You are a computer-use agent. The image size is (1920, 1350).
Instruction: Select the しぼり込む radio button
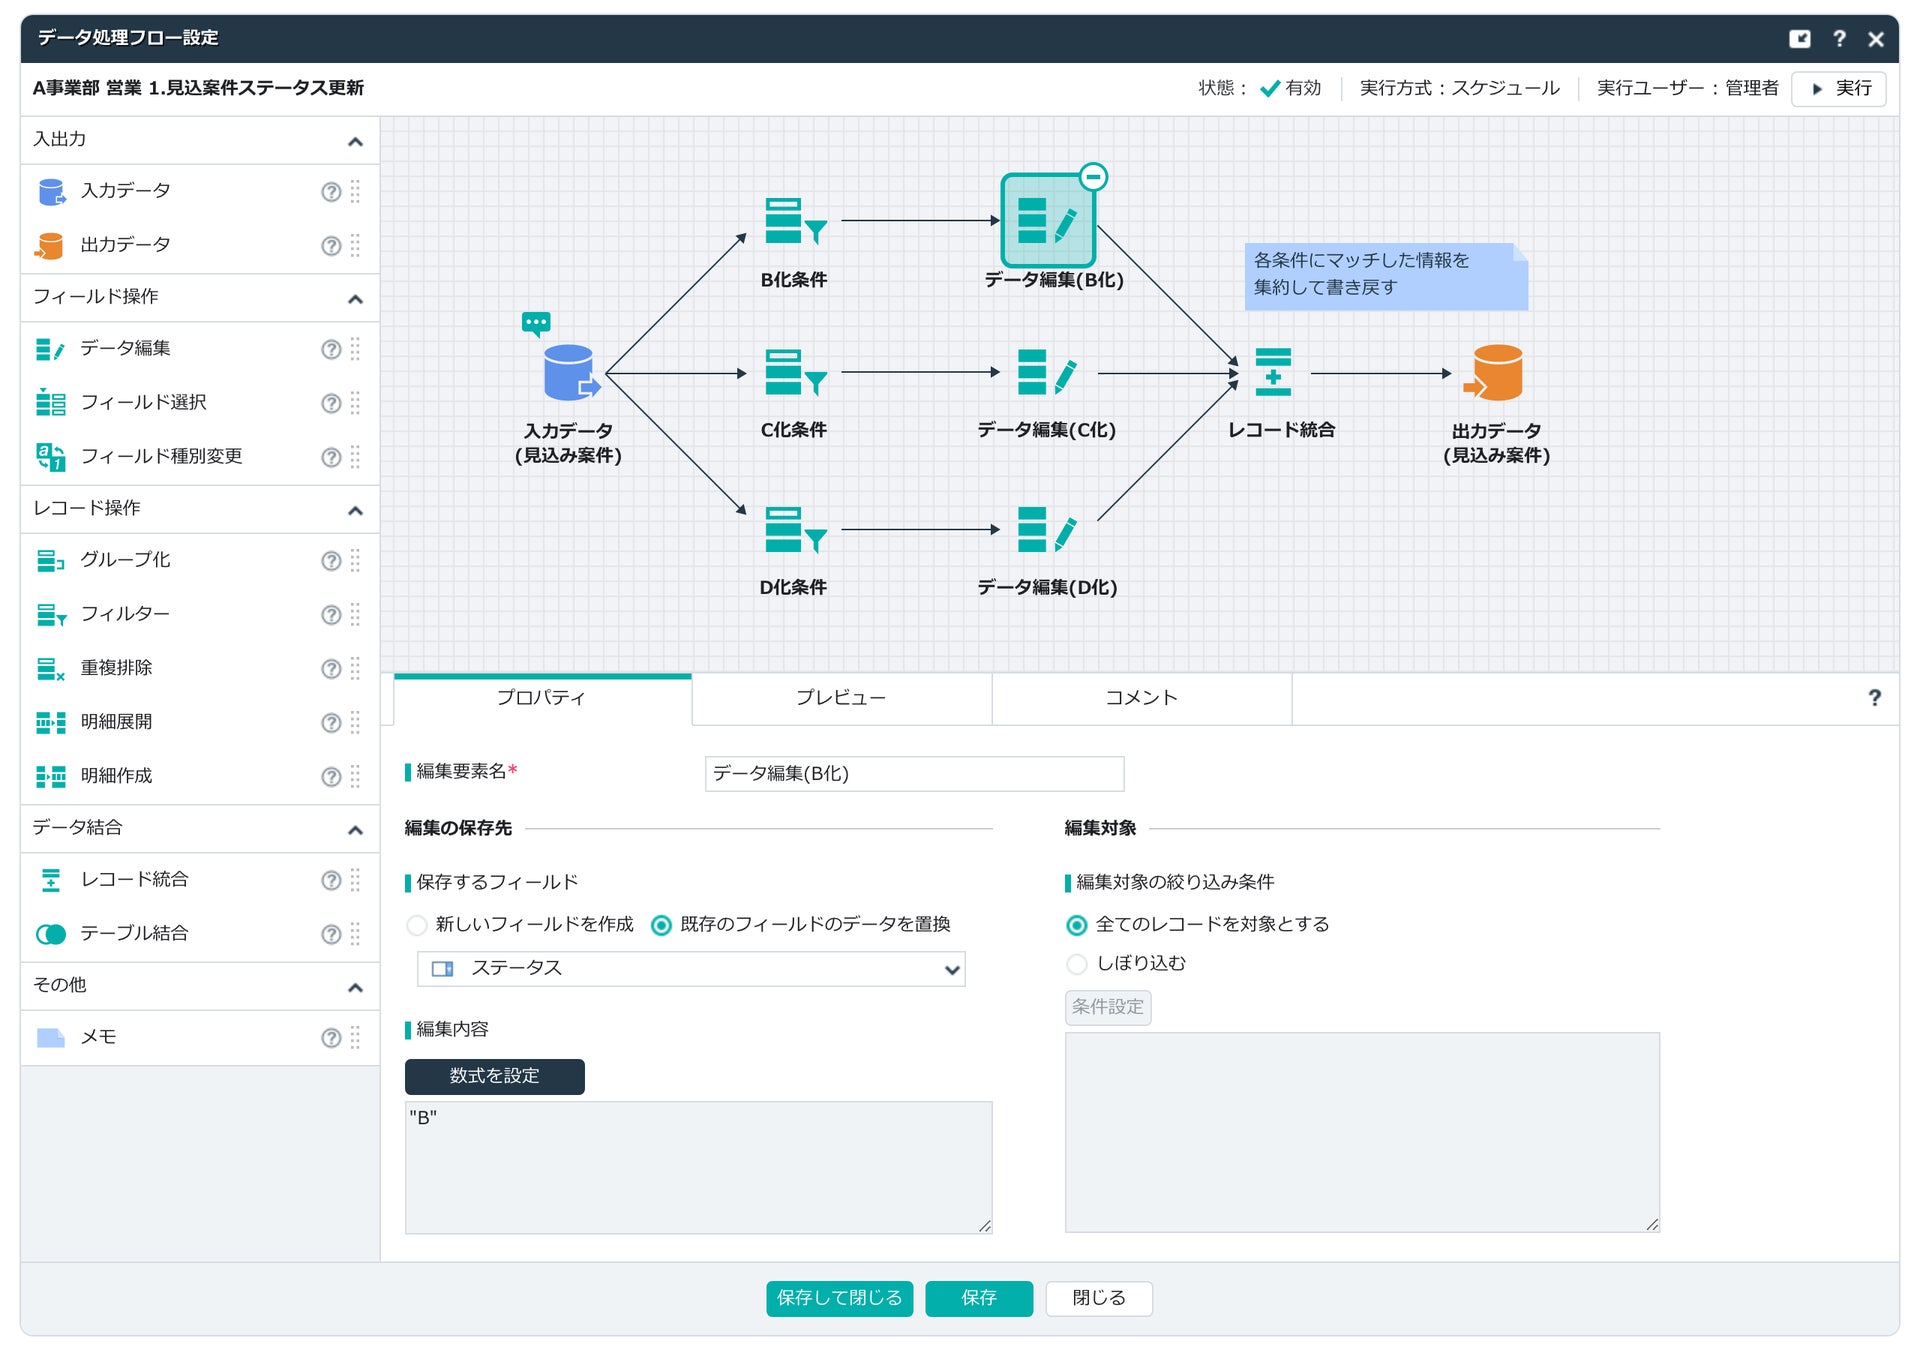(x=1077, y=964)
